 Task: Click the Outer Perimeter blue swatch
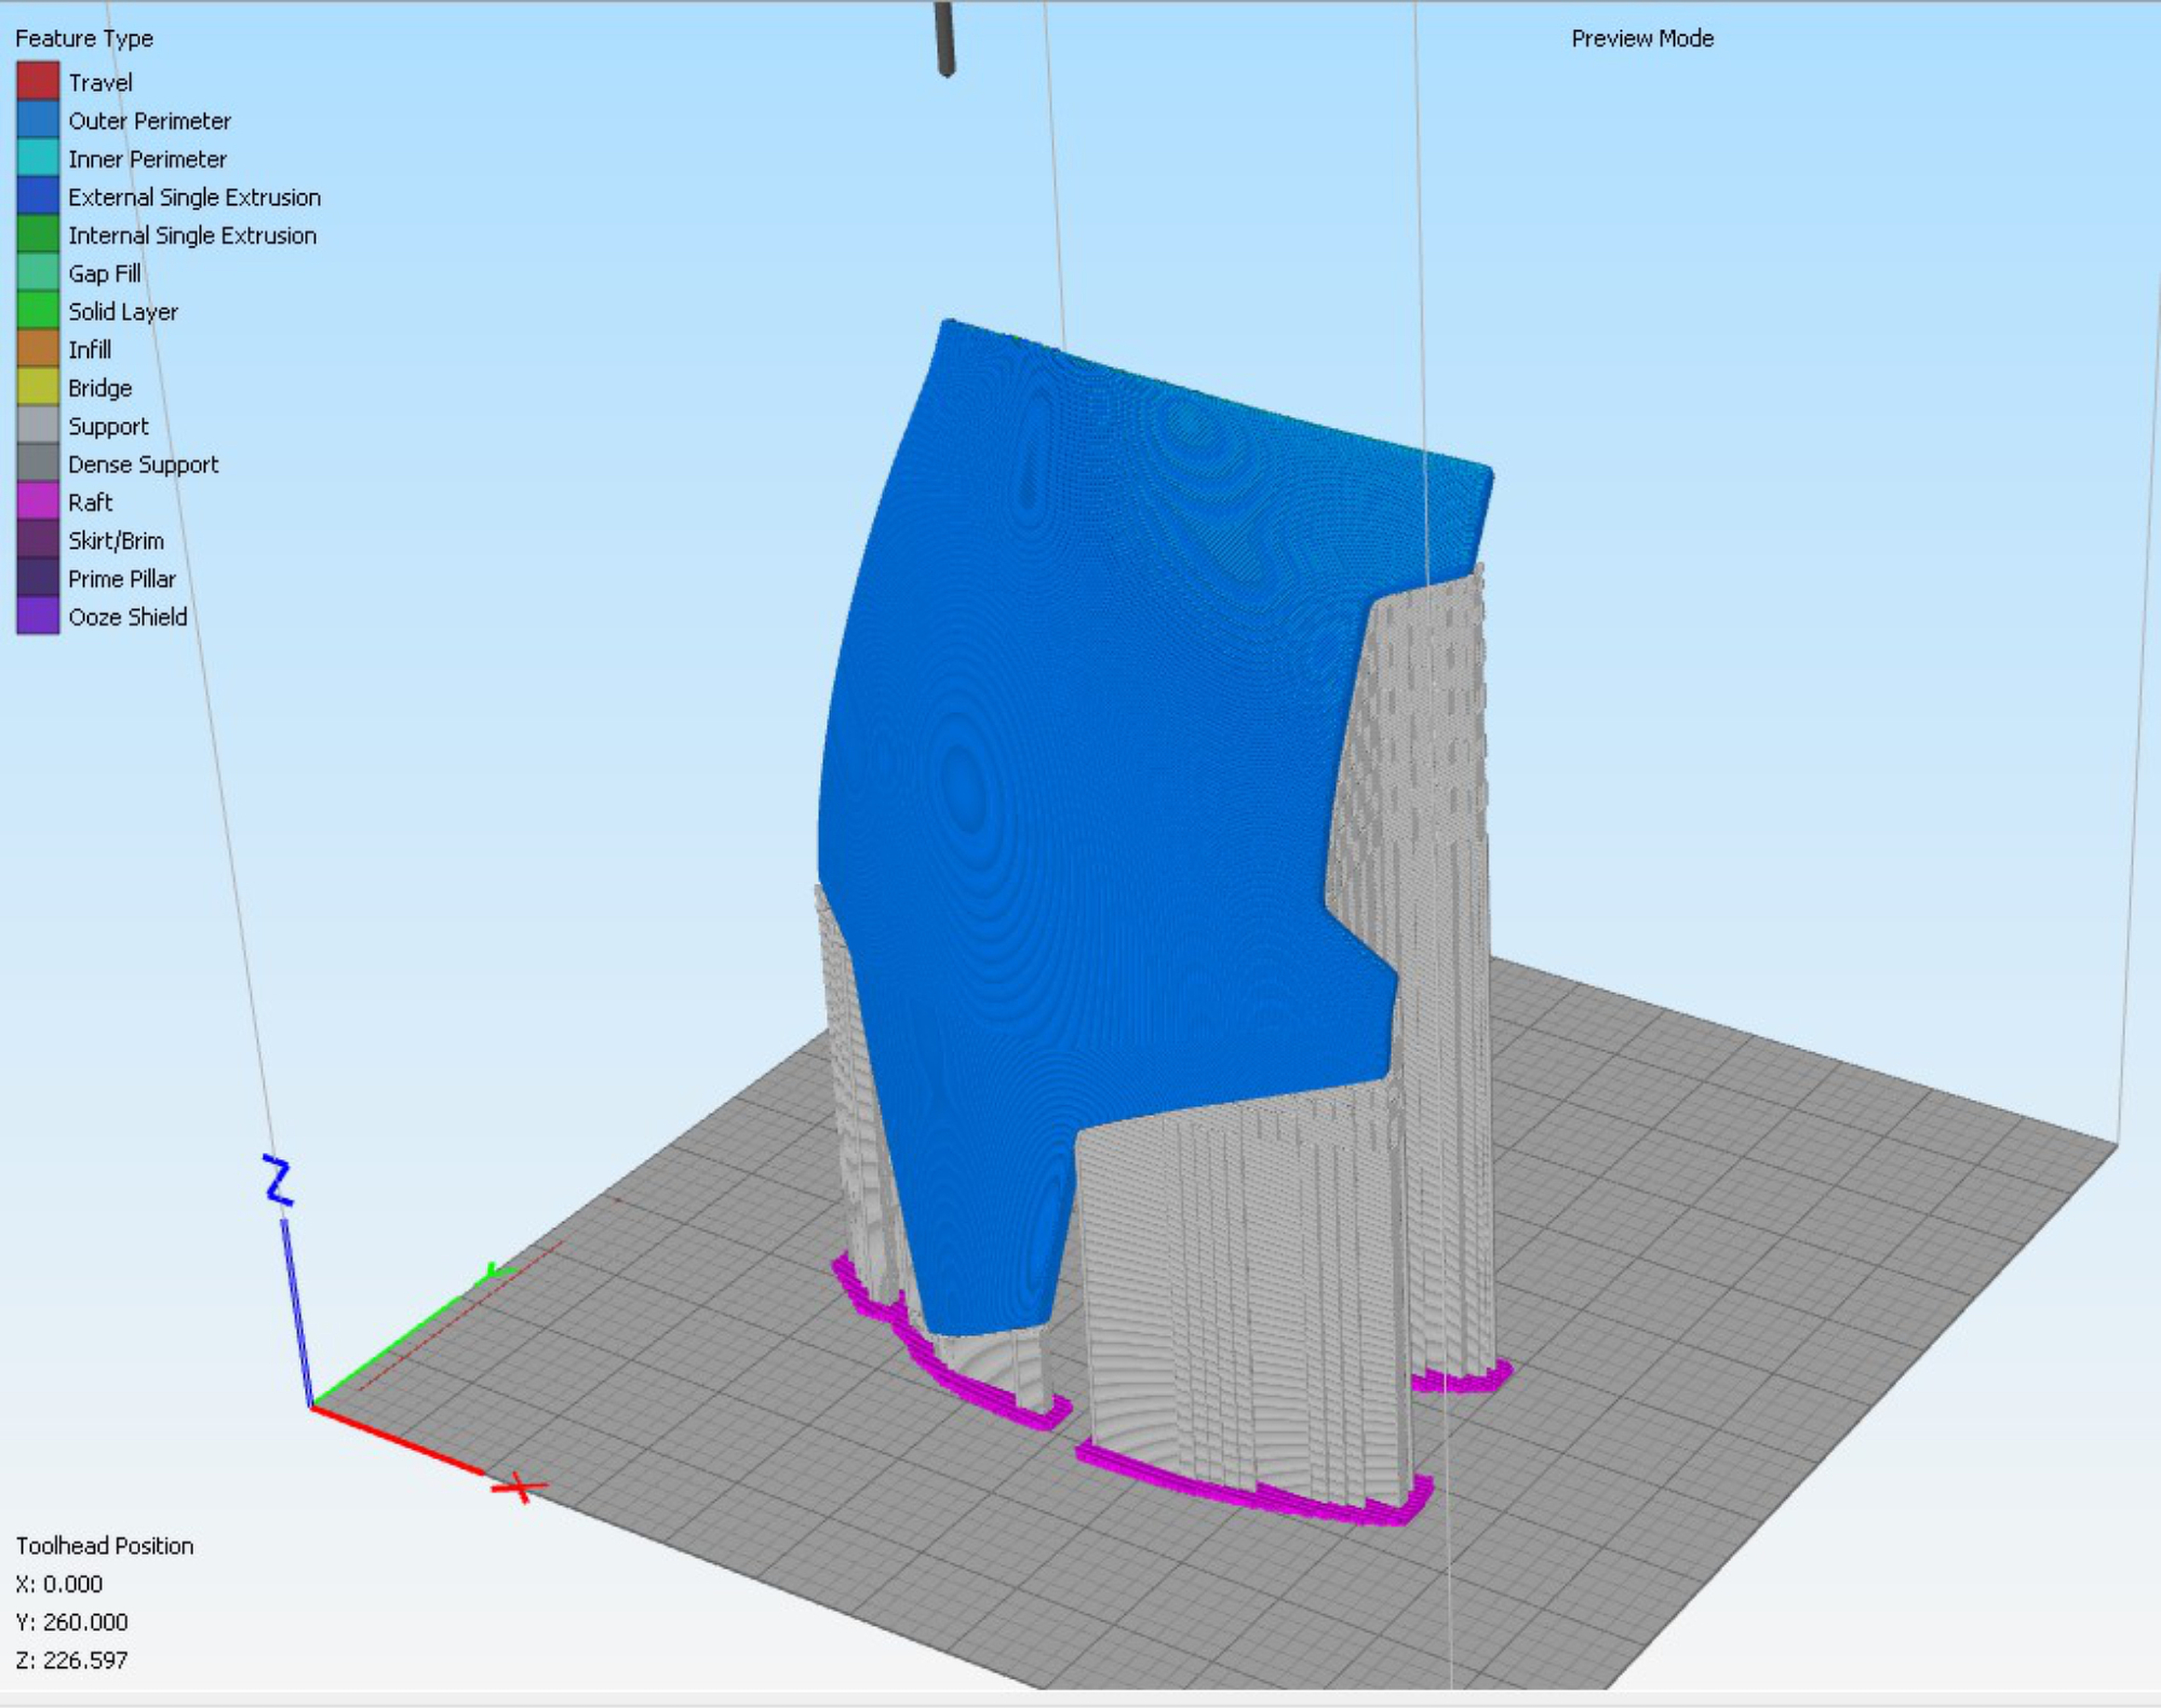38,120
